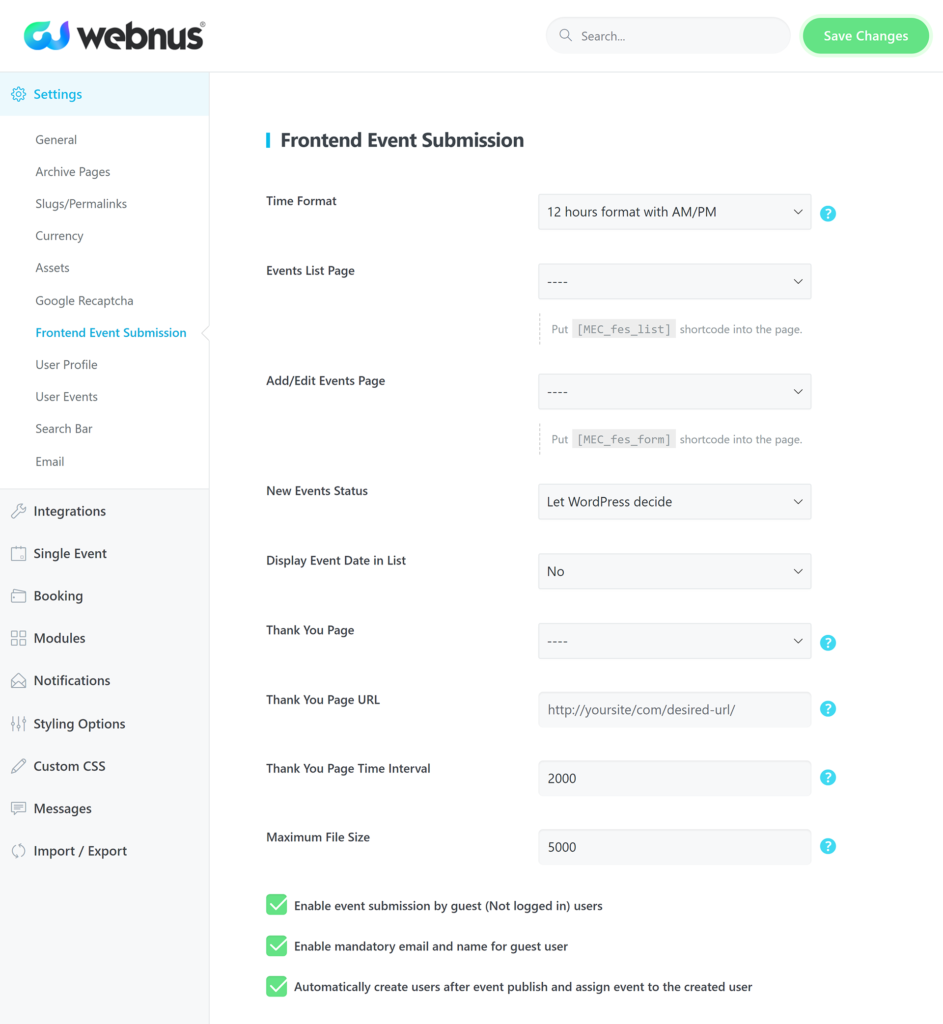
Task: Open Modules from the sidebar icon
Action: pos(18,638)
